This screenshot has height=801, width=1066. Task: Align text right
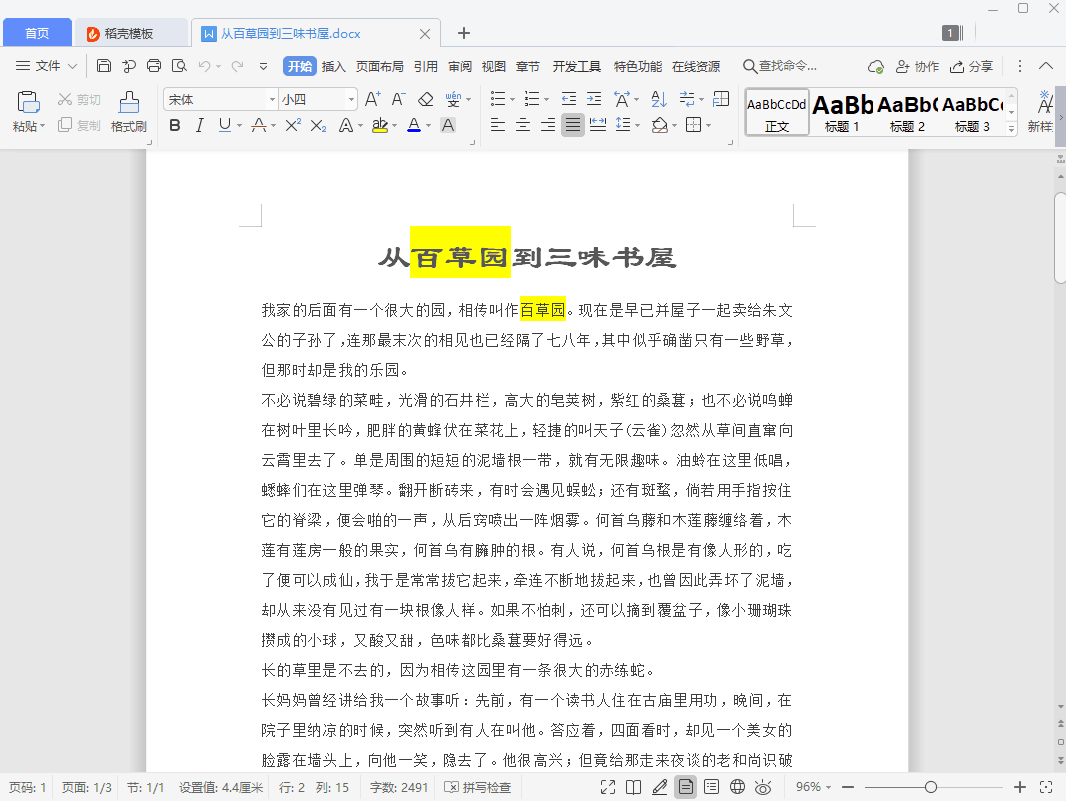[x=548, y=125]
